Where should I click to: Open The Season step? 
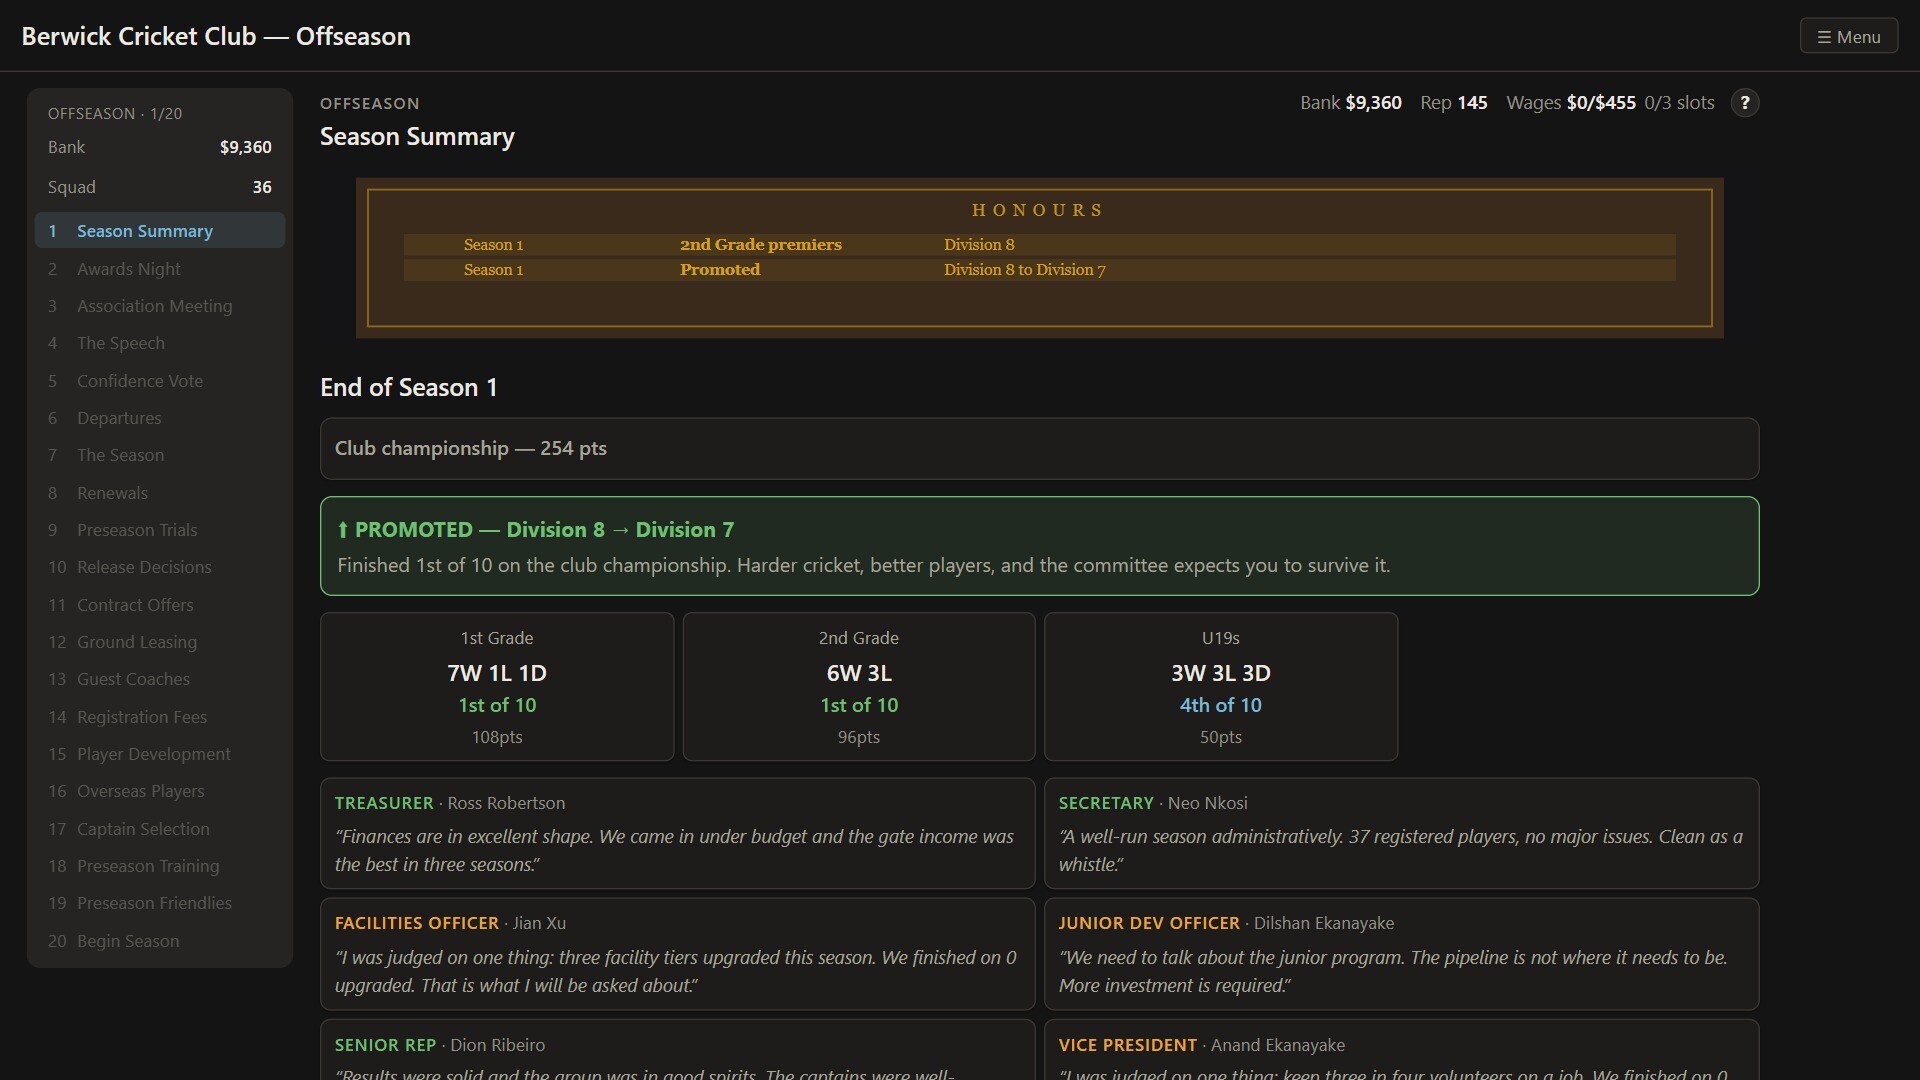[160, 455]
